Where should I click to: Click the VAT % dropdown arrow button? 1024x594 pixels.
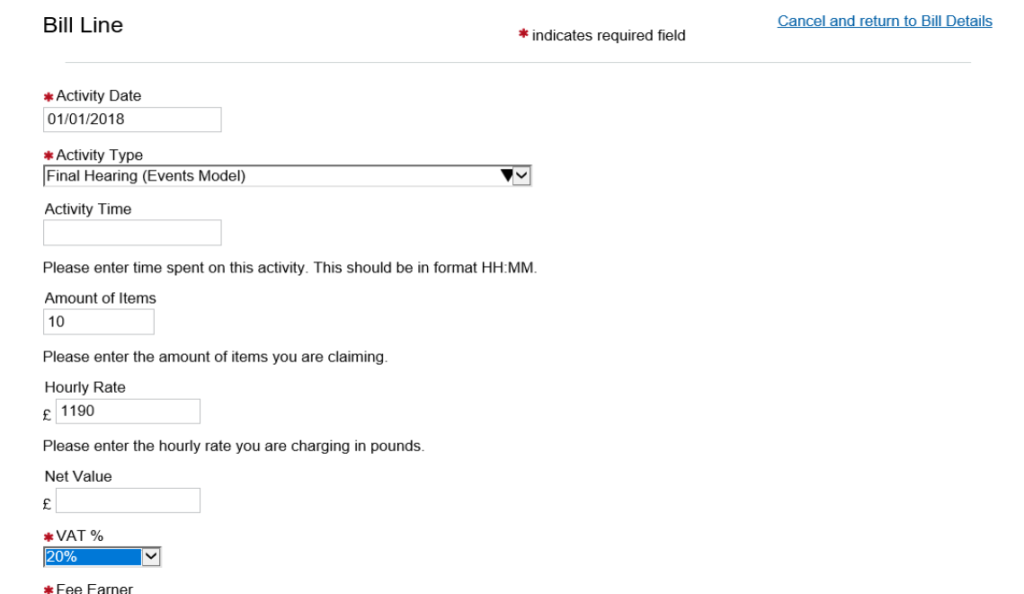tap(151, 557)
